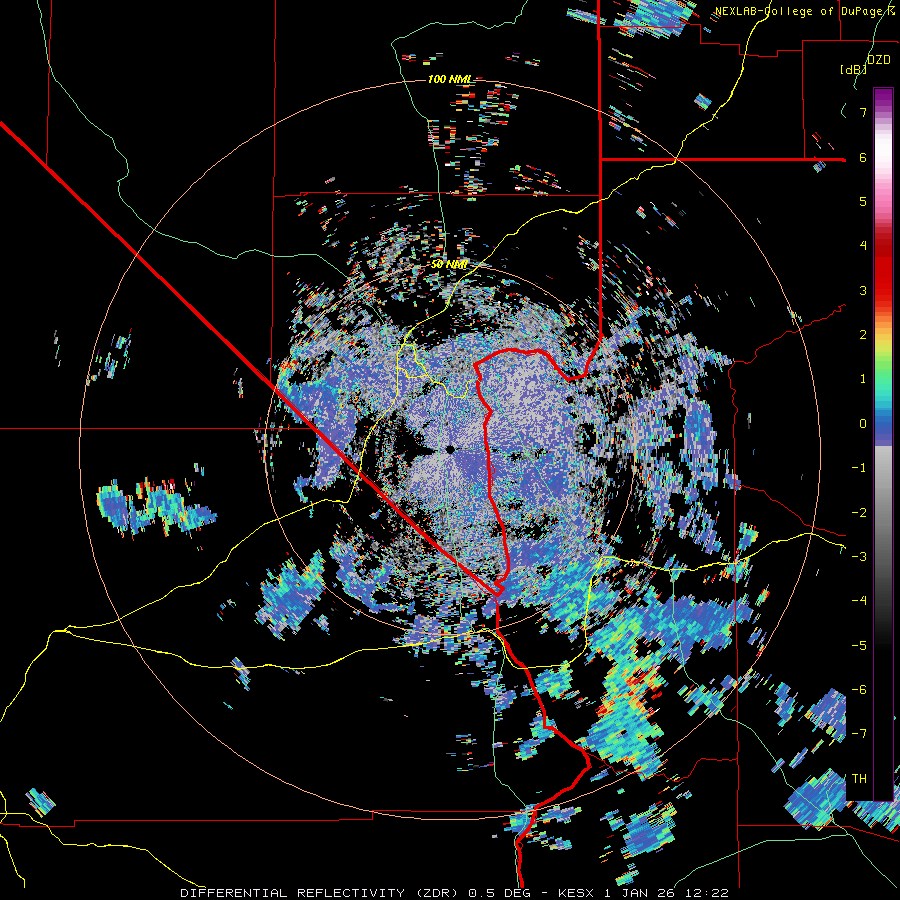
Task: Click the "DIFFERENTIAL REFLECTIVITY (ZDR)" caption title
Action: click(321, 893)
